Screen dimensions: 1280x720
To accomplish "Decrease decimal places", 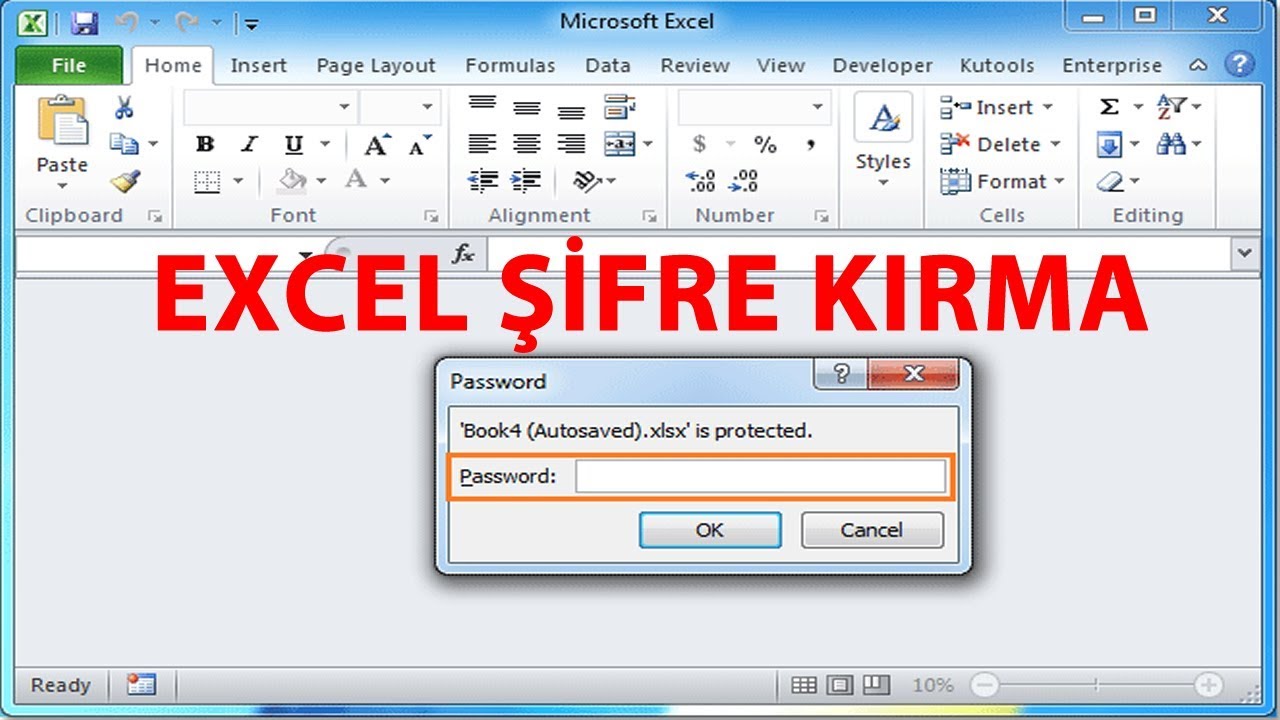I will tap(744, 181).
